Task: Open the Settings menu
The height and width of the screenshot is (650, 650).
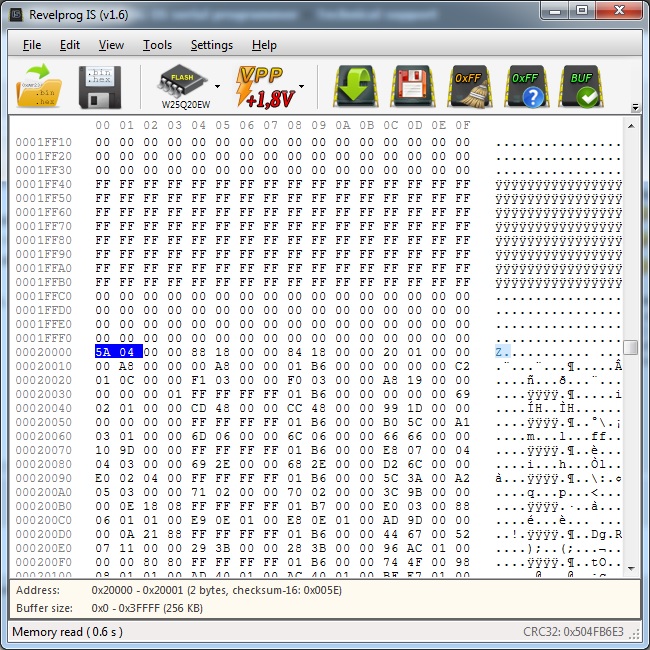Action: click(211, 45)
